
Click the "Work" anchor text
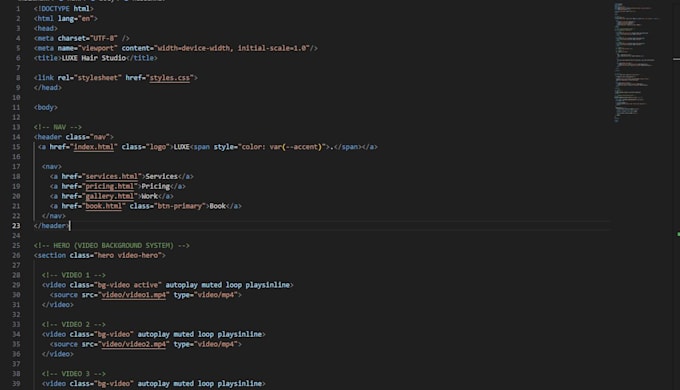click(x=150, y=197)
